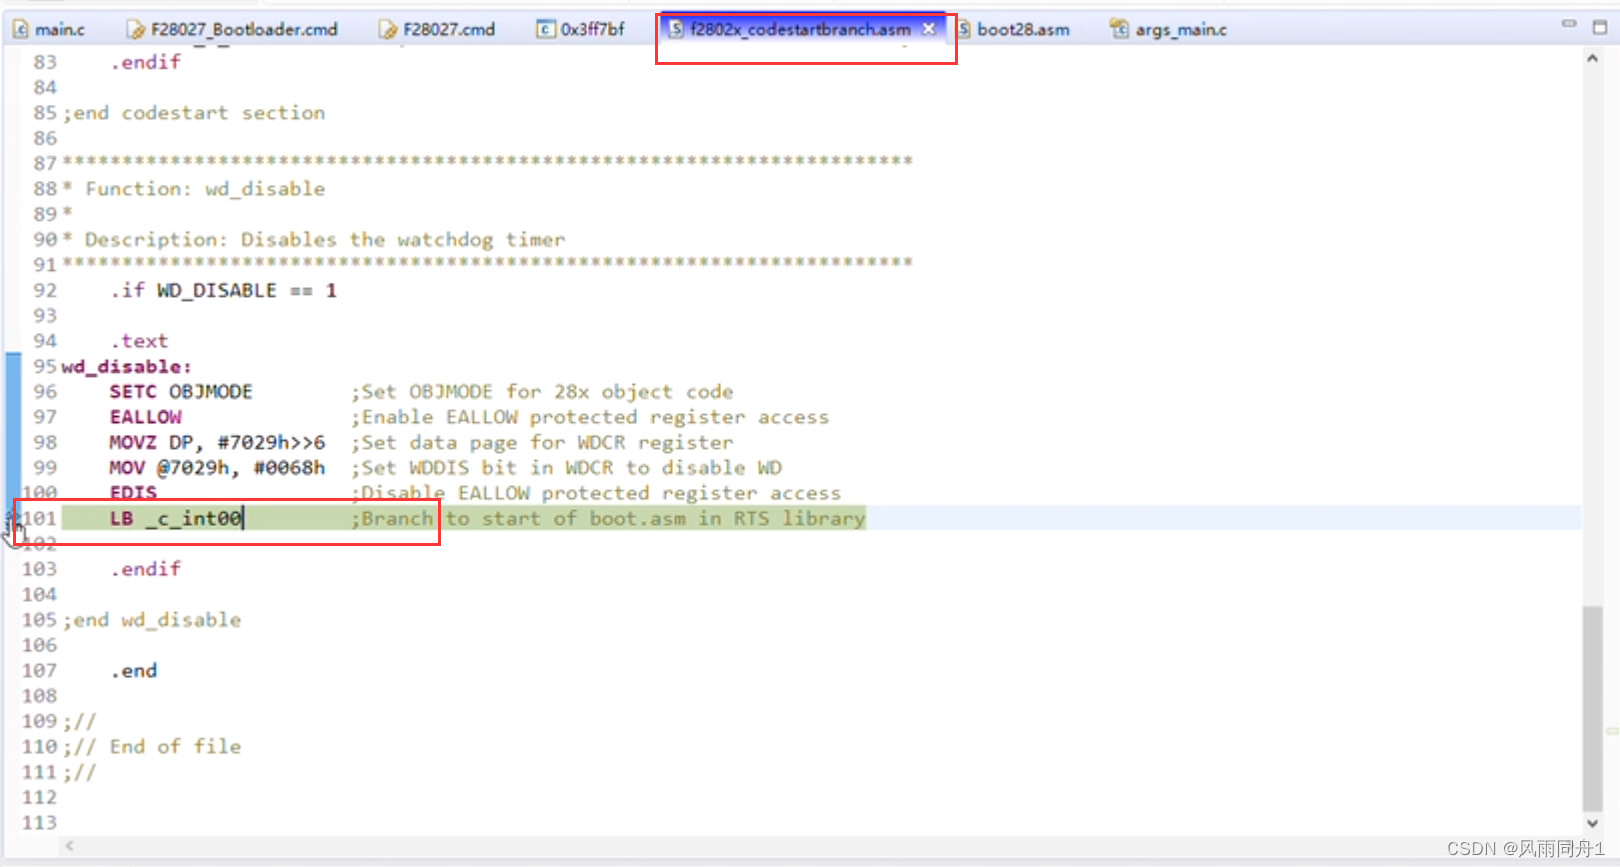
Task: Click ';Enable EALLOW protected register access' comment
Action: (x=590, y=417)
